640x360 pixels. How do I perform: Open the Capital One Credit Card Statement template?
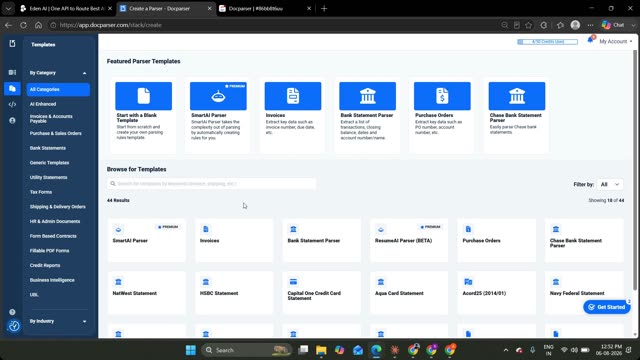(322, 293)
